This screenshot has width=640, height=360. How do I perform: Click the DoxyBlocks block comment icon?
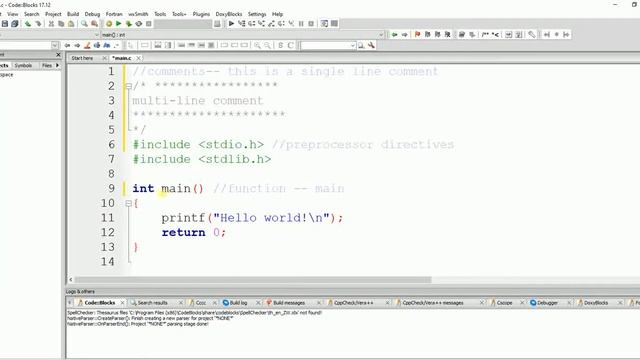485,35
